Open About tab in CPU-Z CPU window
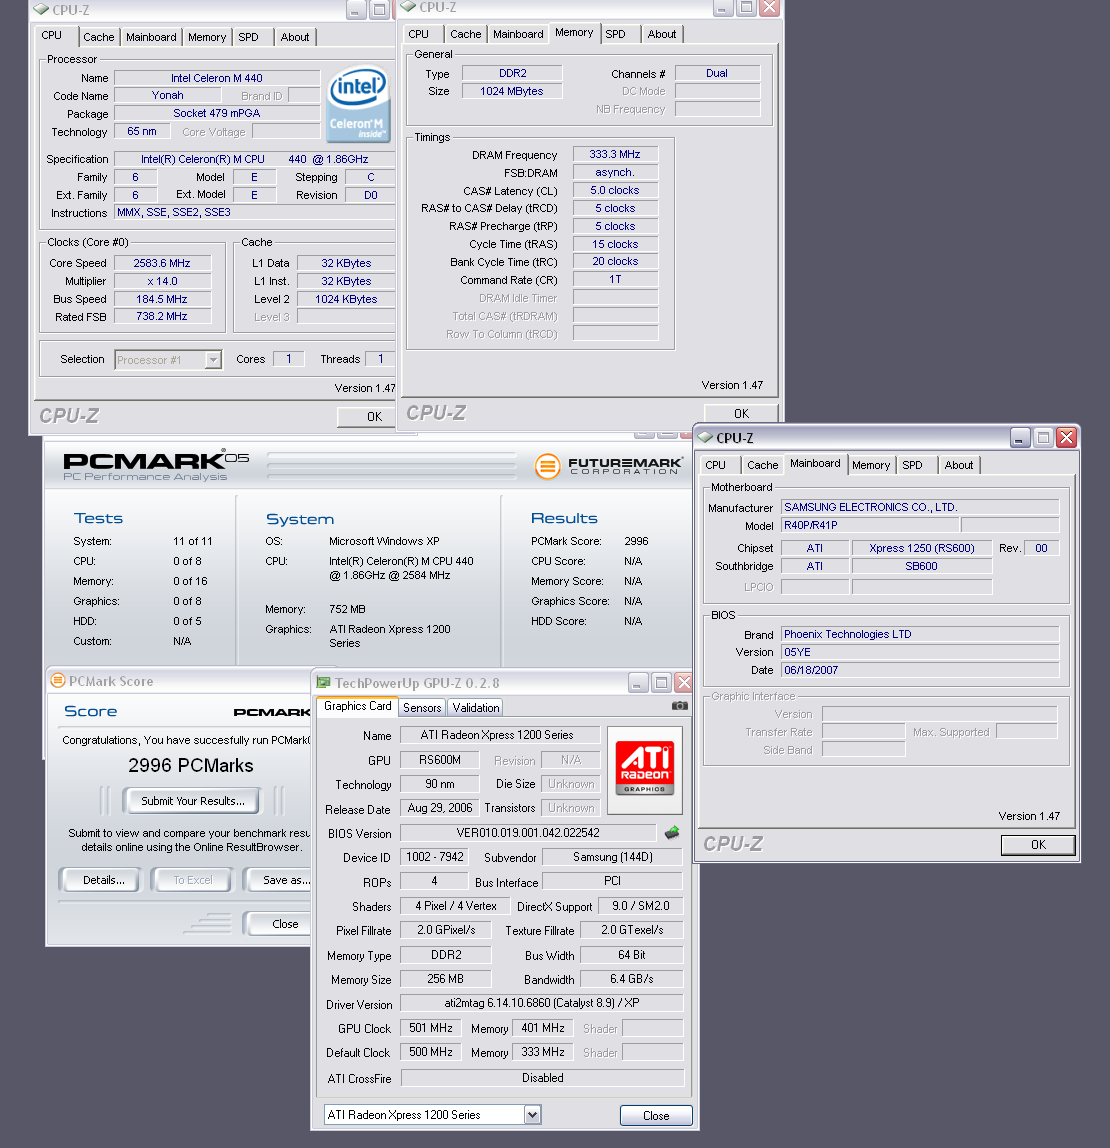This screenshot has height=1148, width=1110. click(x=295, y=37)
